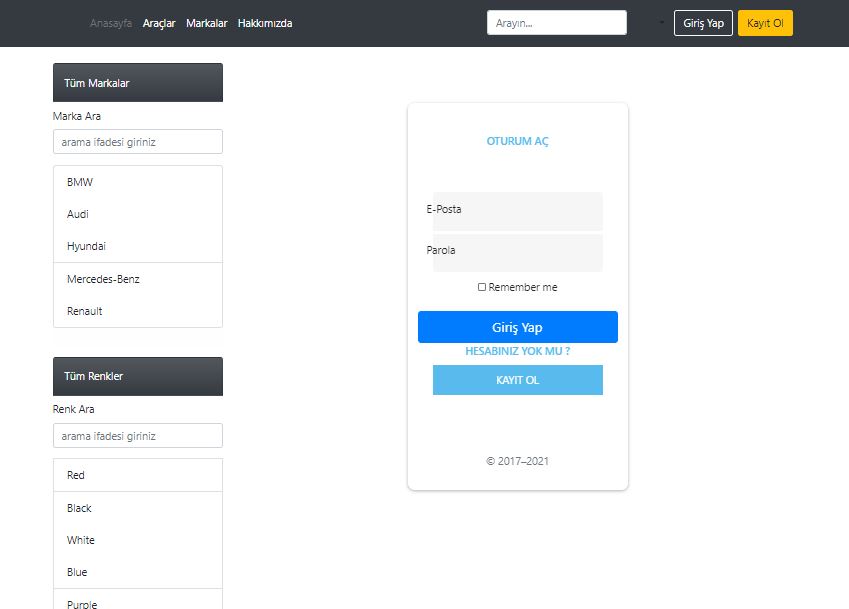Go to the Hakkımızda page
The image size is (849, 609).
tap(264, 22)
